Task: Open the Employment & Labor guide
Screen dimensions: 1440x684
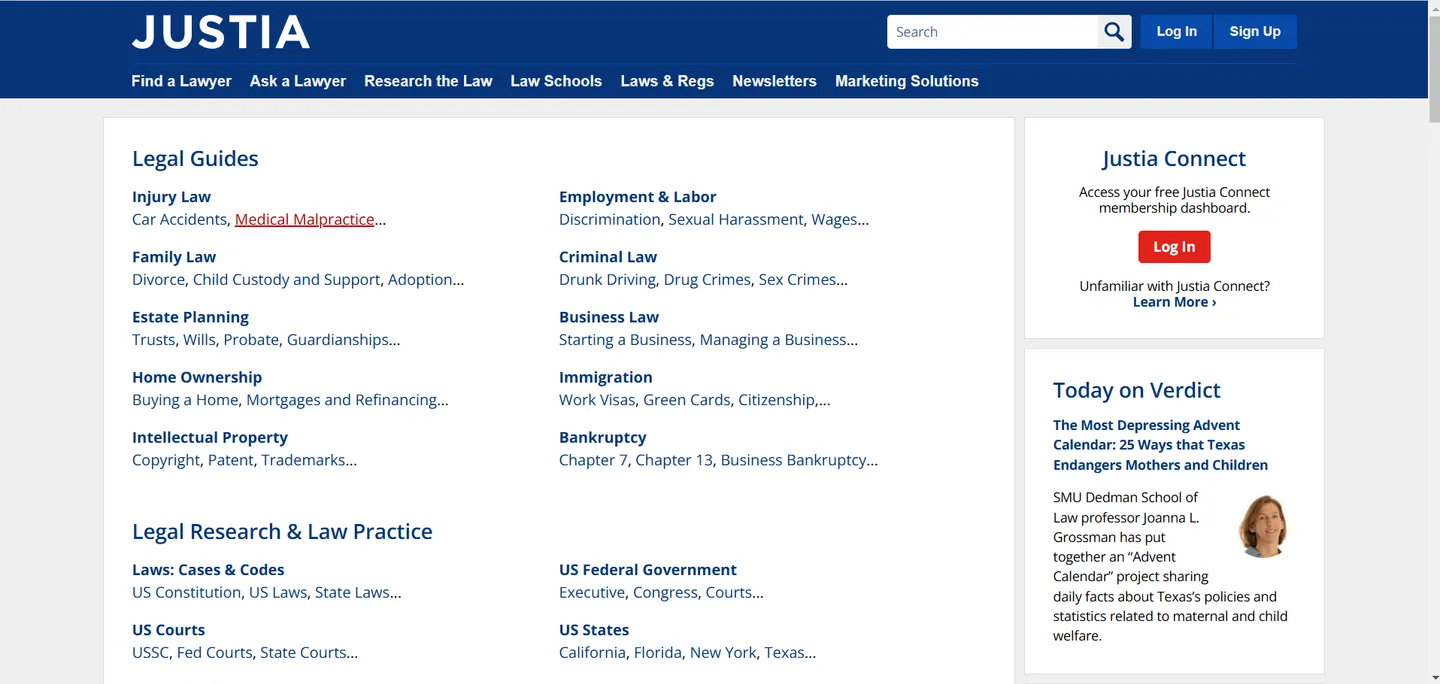Action: point(637,197)
